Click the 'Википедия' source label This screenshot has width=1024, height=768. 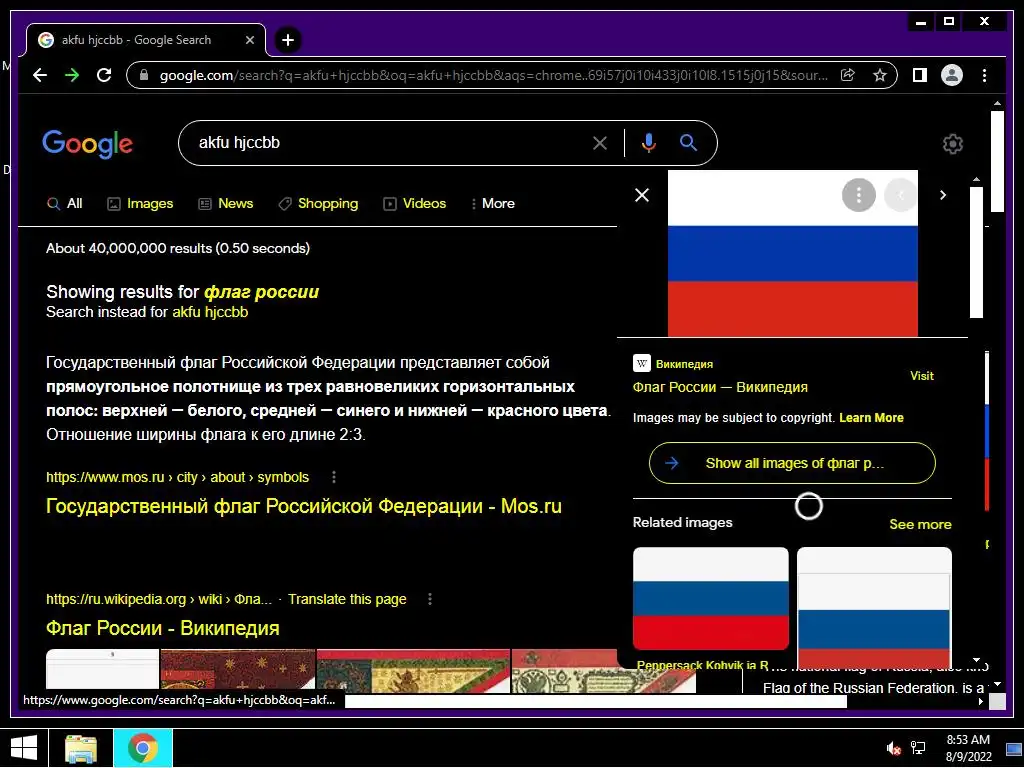(684, 364)
